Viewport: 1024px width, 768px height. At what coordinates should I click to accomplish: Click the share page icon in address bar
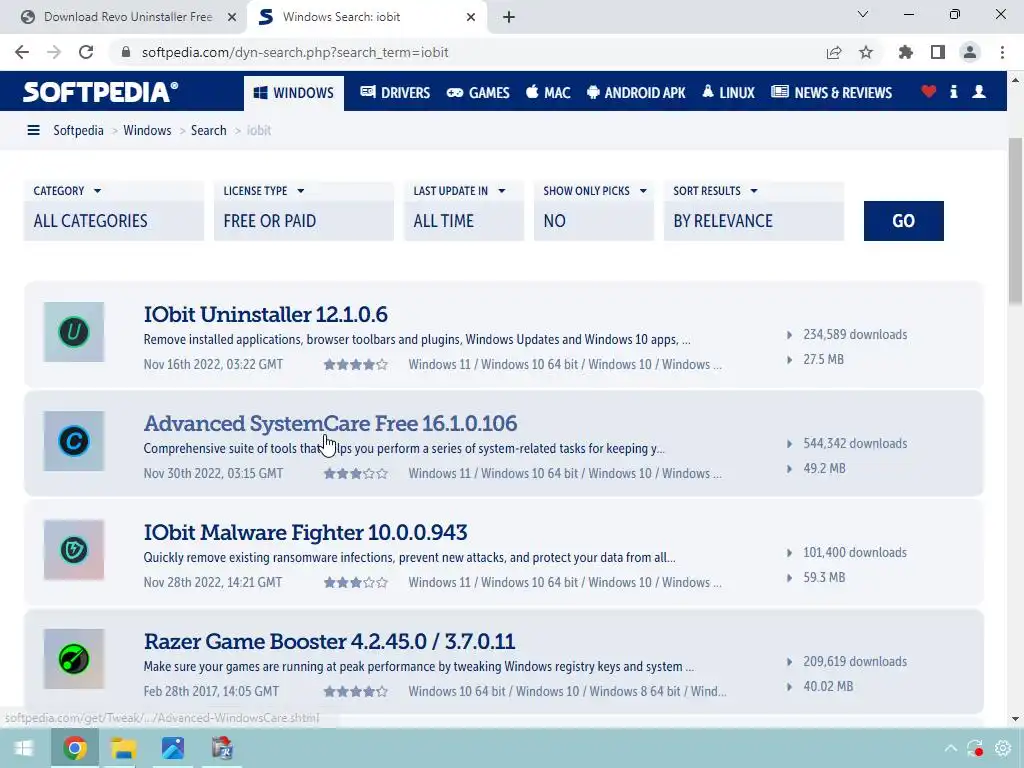point(834,52)
